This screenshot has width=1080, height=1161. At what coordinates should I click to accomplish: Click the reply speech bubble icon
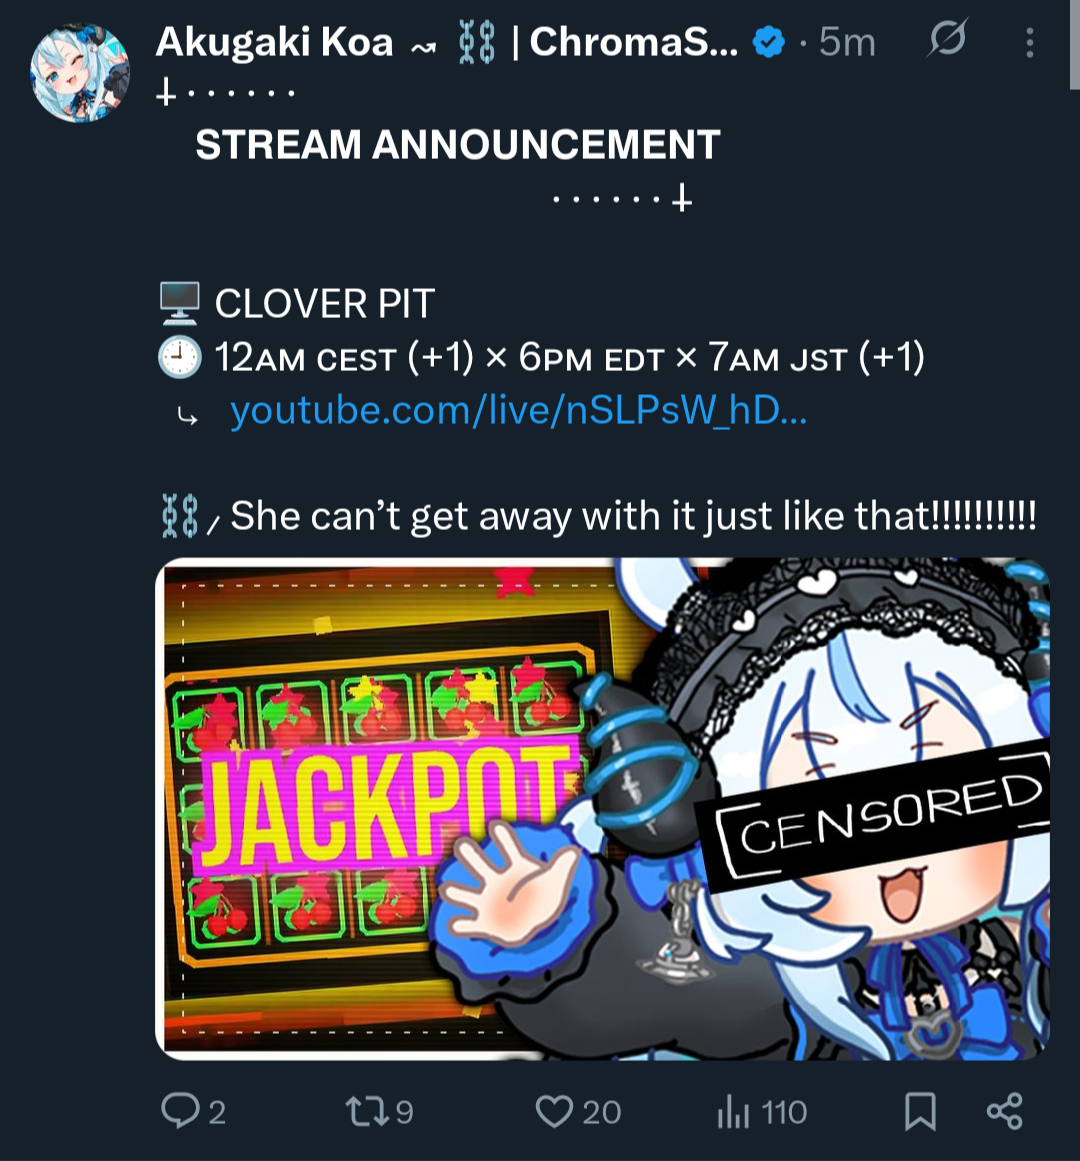click(x=180, y=1111)
